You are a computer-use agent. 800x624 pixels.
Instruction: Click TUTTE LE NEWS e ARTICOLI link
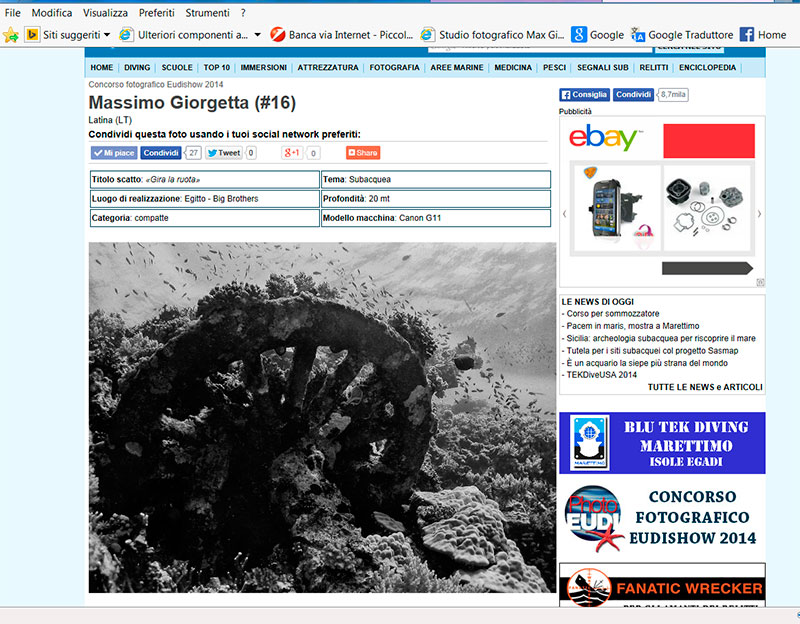705,387
